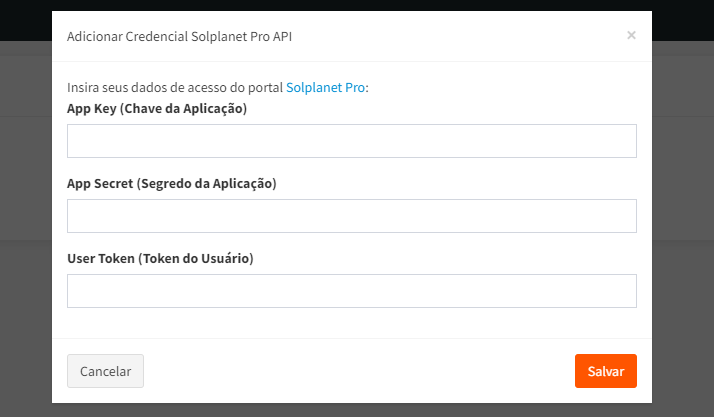Screen dimensions: 714x417
Task: Click the App Secret (Segredo da Aplicação) label
Action: [171, 184]
